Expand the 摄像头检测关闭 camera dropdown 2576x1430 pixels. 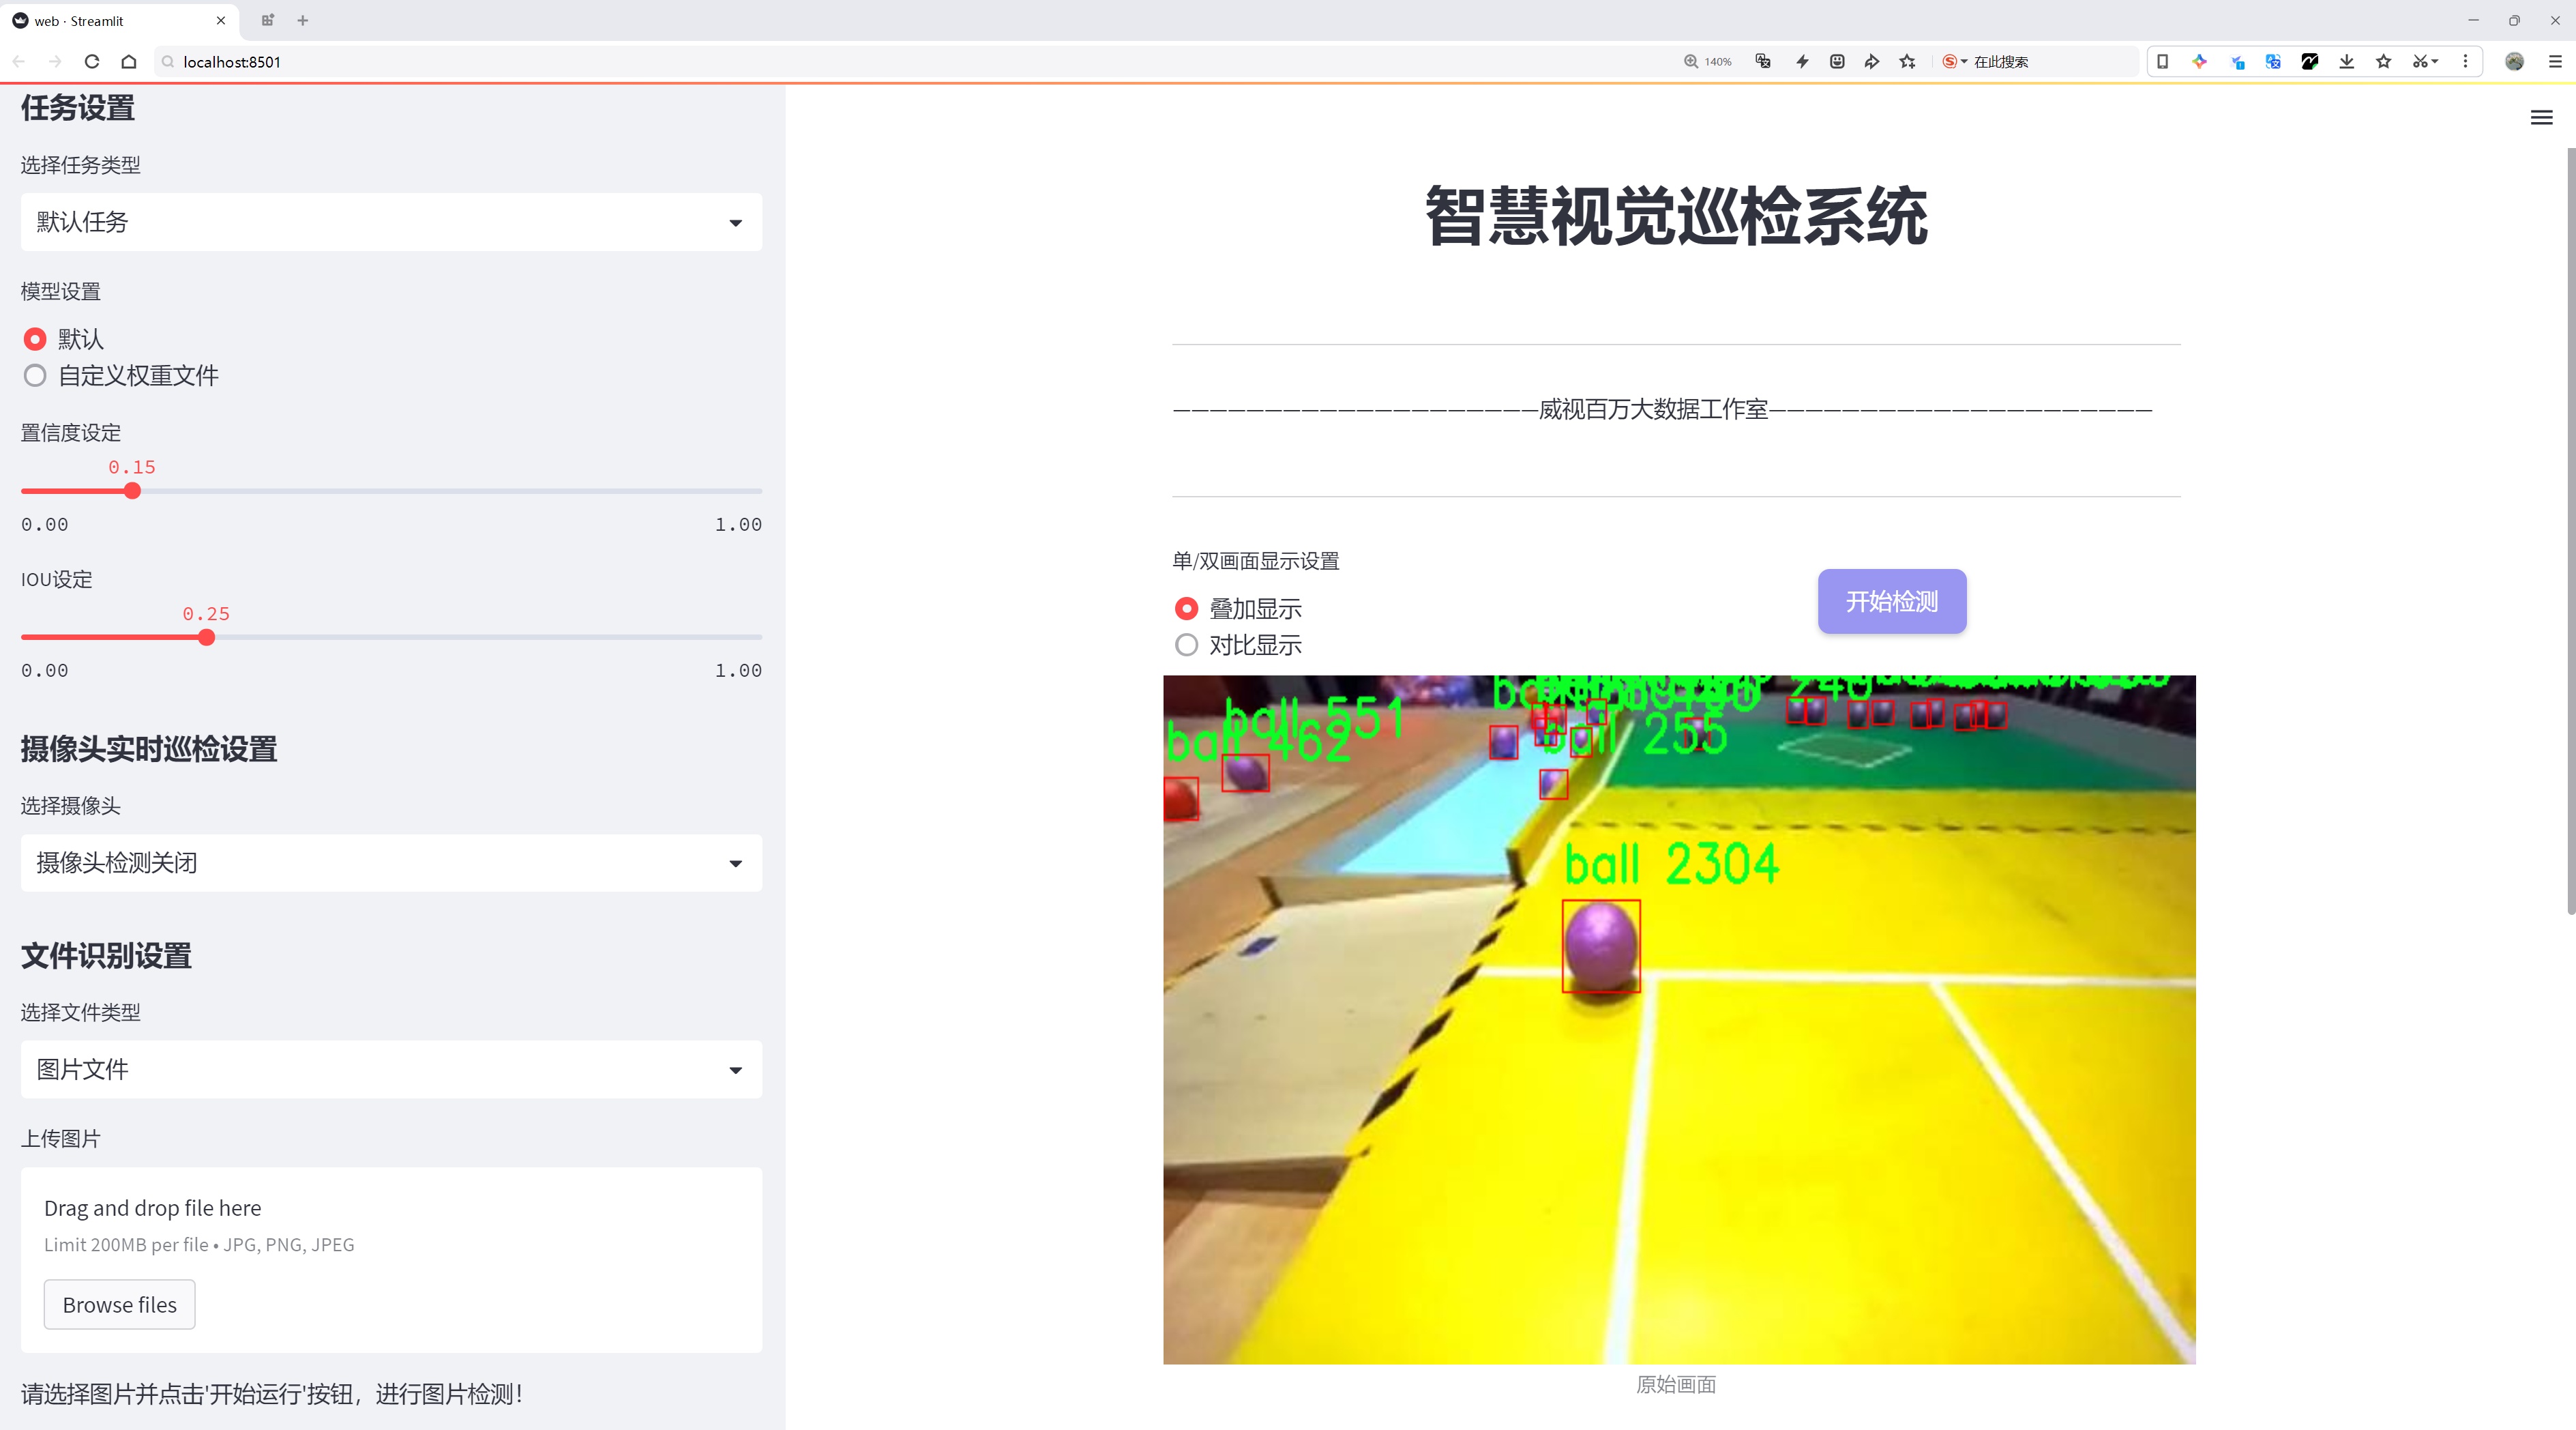pyautogui.click(x=391, y=863)
